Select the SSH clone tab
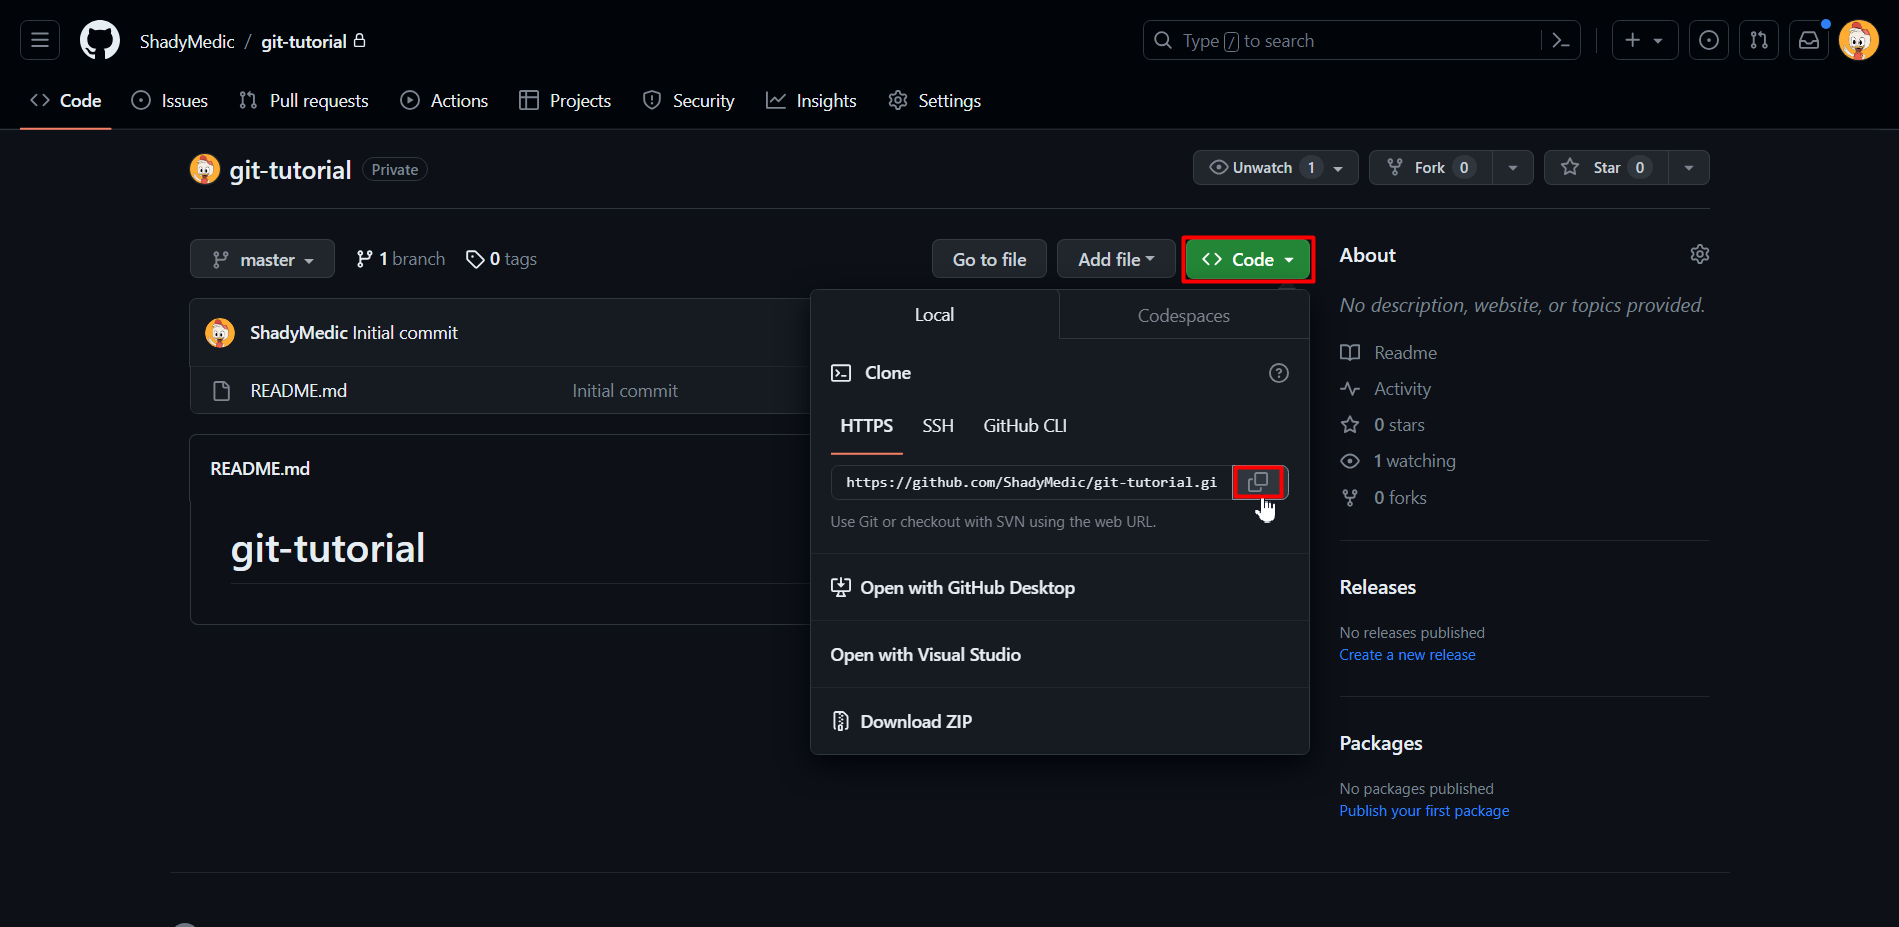 [x=937, y=426]
